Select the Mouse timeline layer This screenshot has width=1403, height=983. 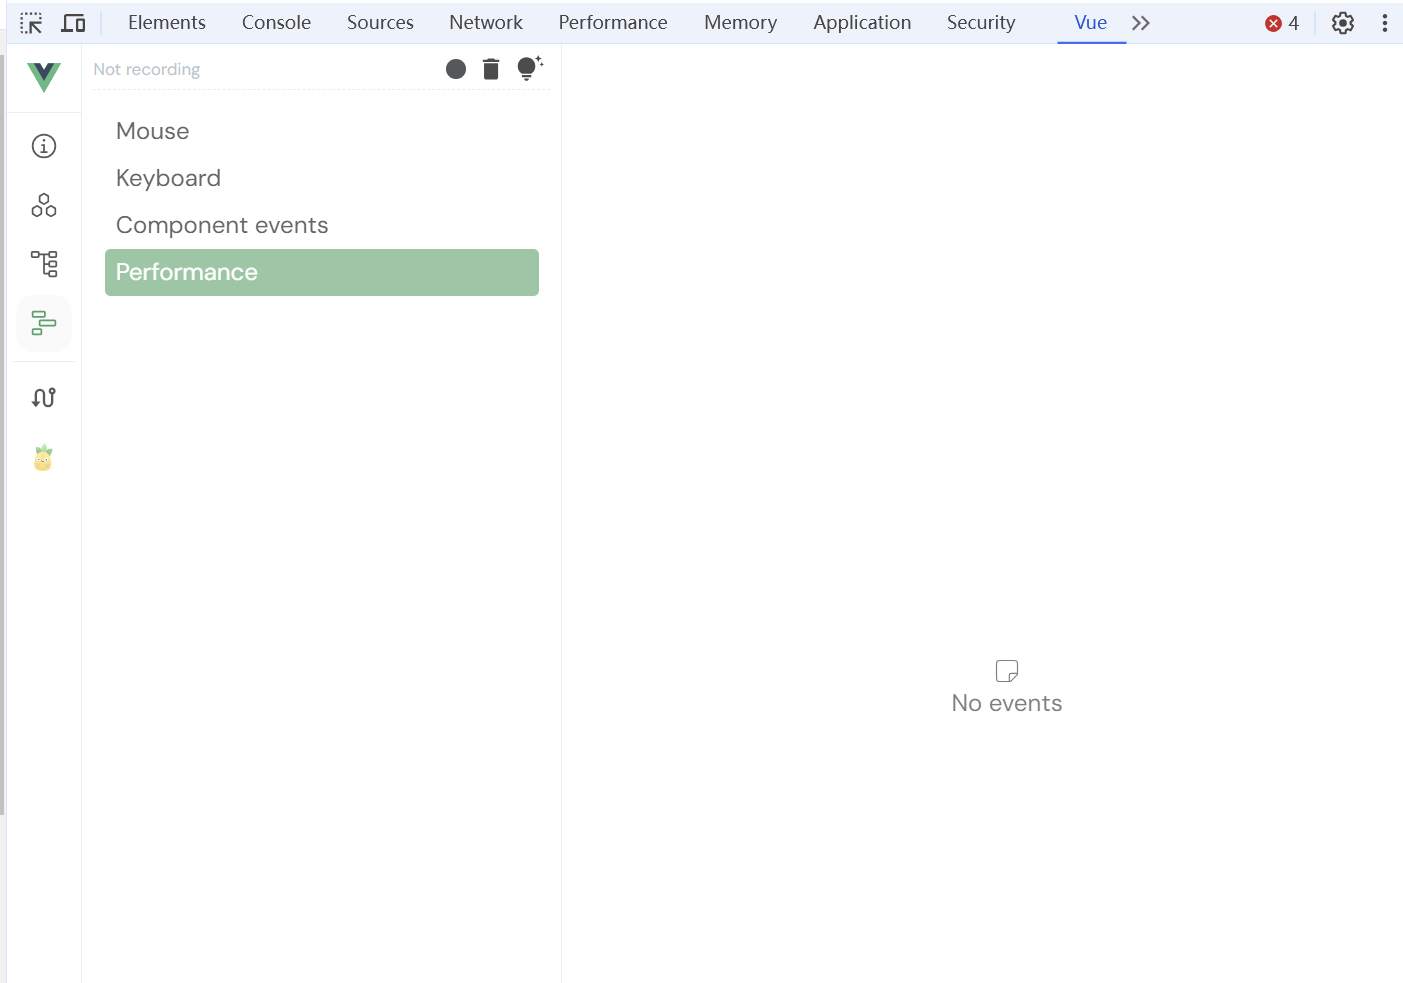tap(322, 131)
